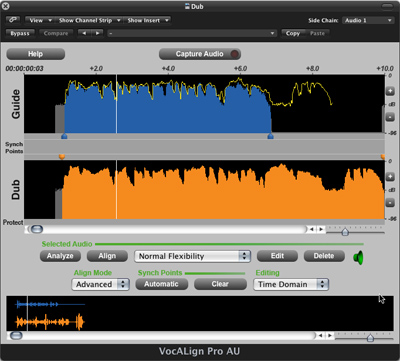Click the waveform horizontal zoom slider handle
The width and height of the screenshot is (400, 361).
[x=345, y=231]
